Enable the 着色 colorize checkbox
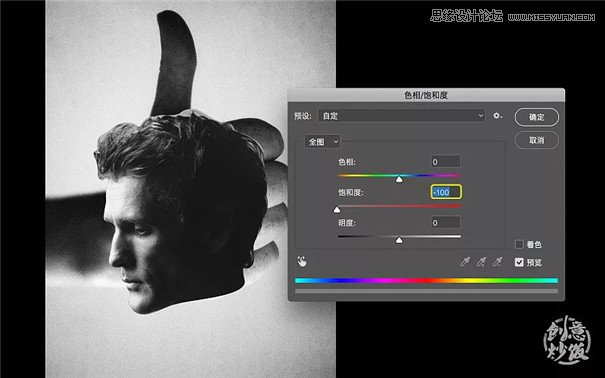This screenshot has width=605, height=378. [519, 244]
